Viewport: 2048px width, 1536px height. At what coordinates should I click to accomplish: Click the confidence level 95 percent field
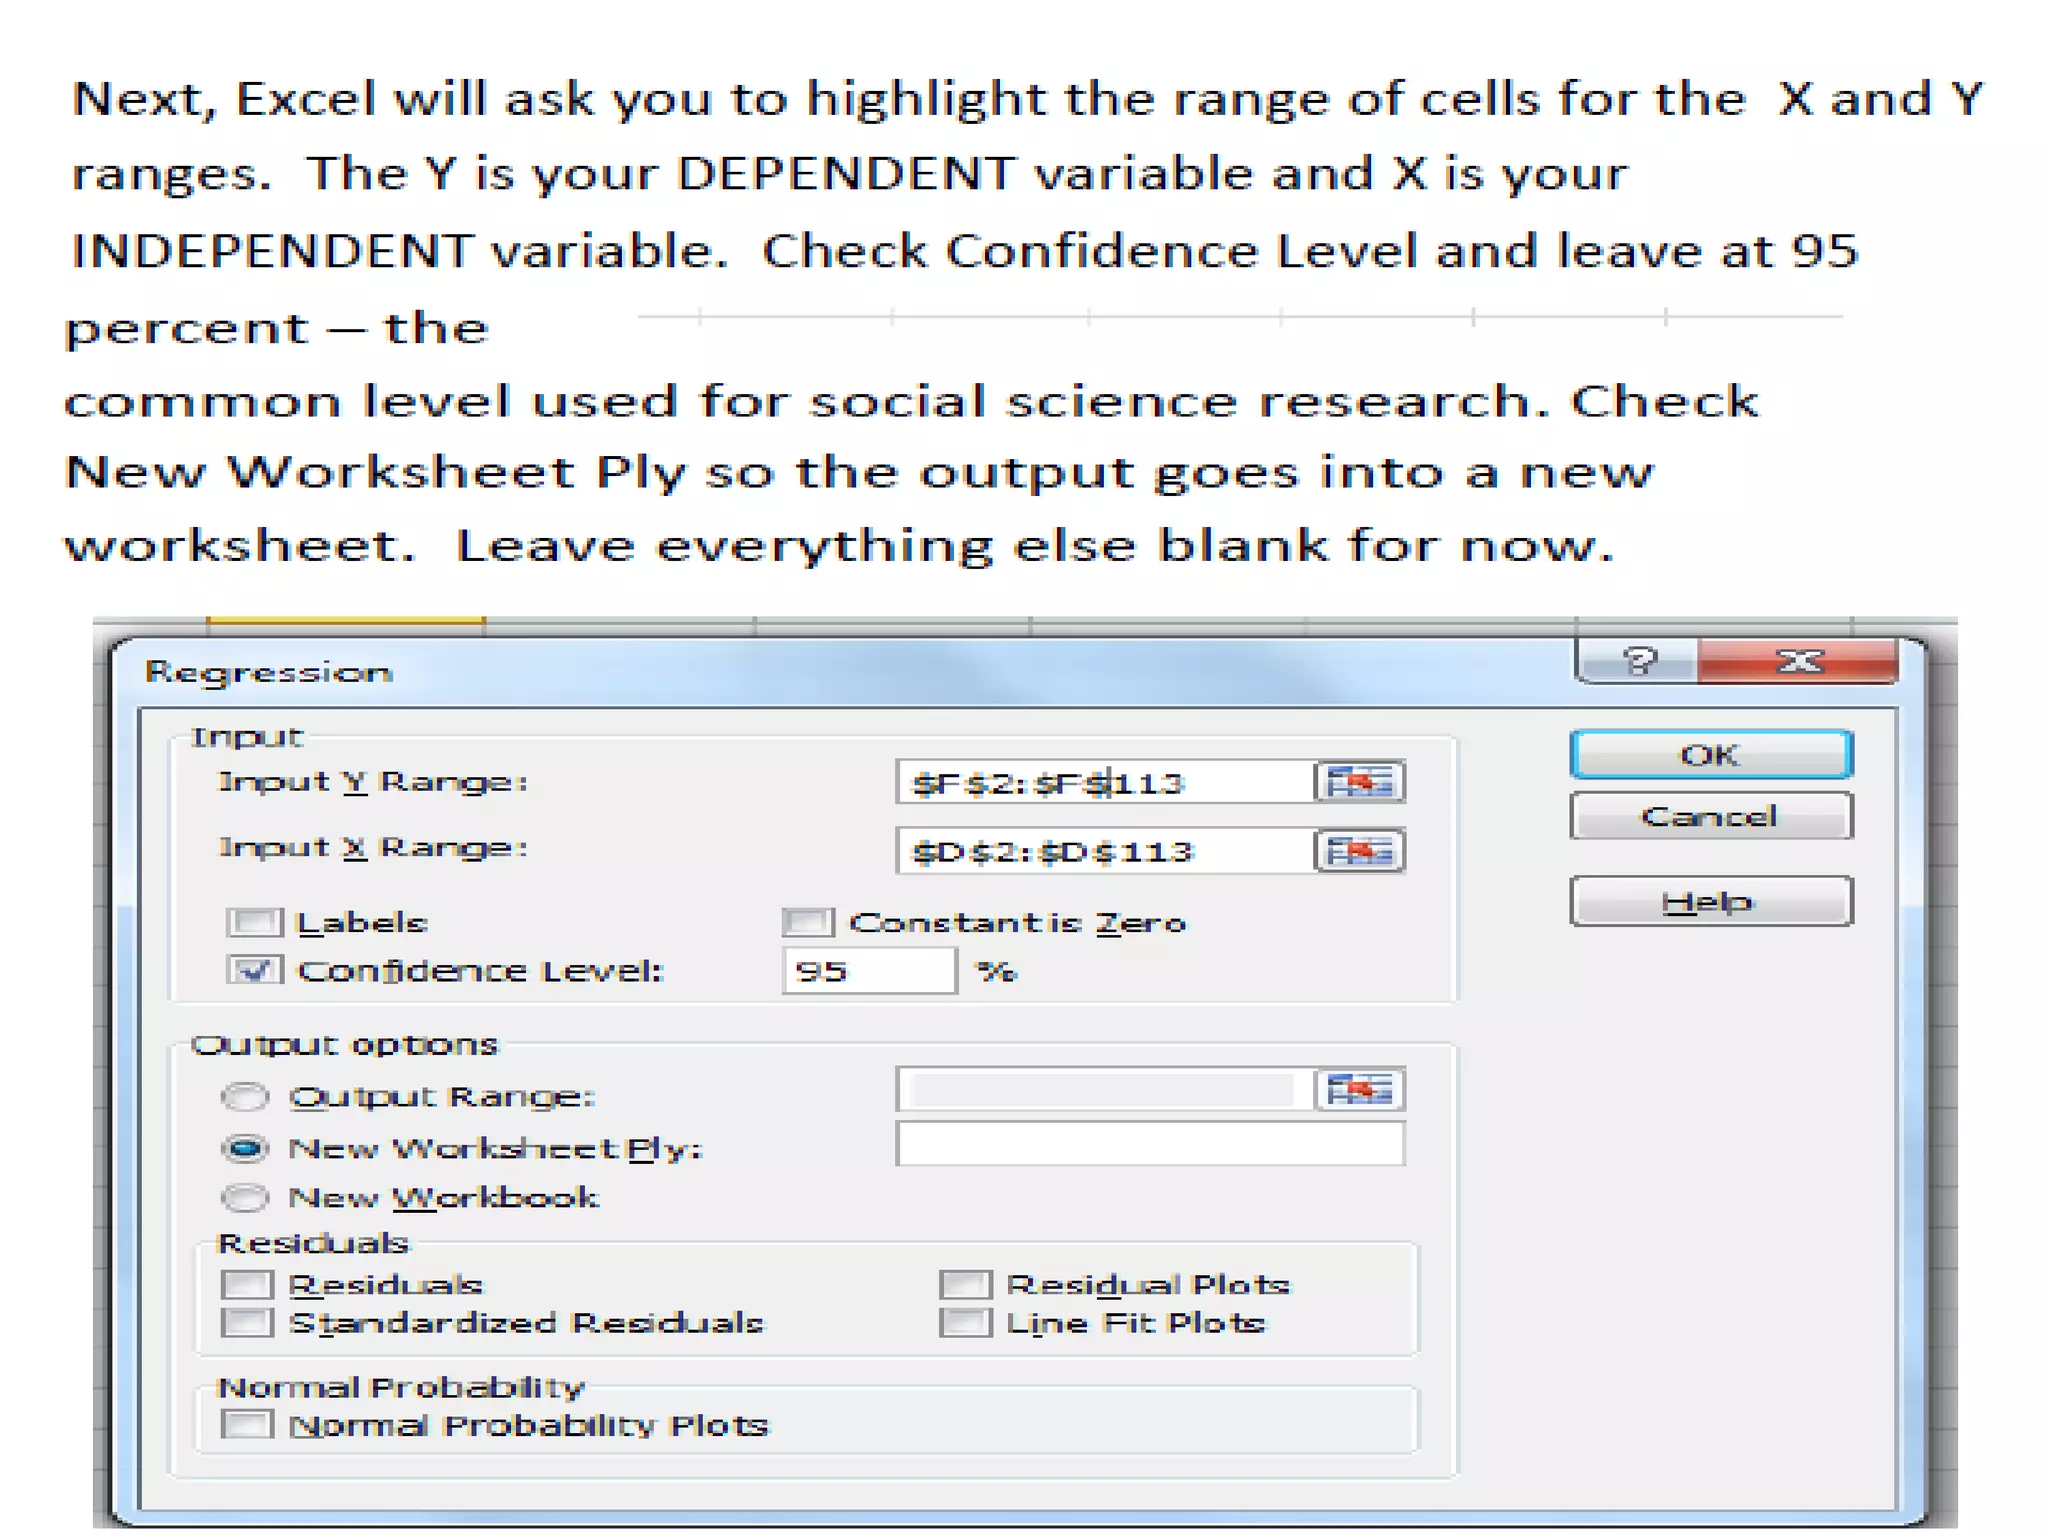[868, 971]
